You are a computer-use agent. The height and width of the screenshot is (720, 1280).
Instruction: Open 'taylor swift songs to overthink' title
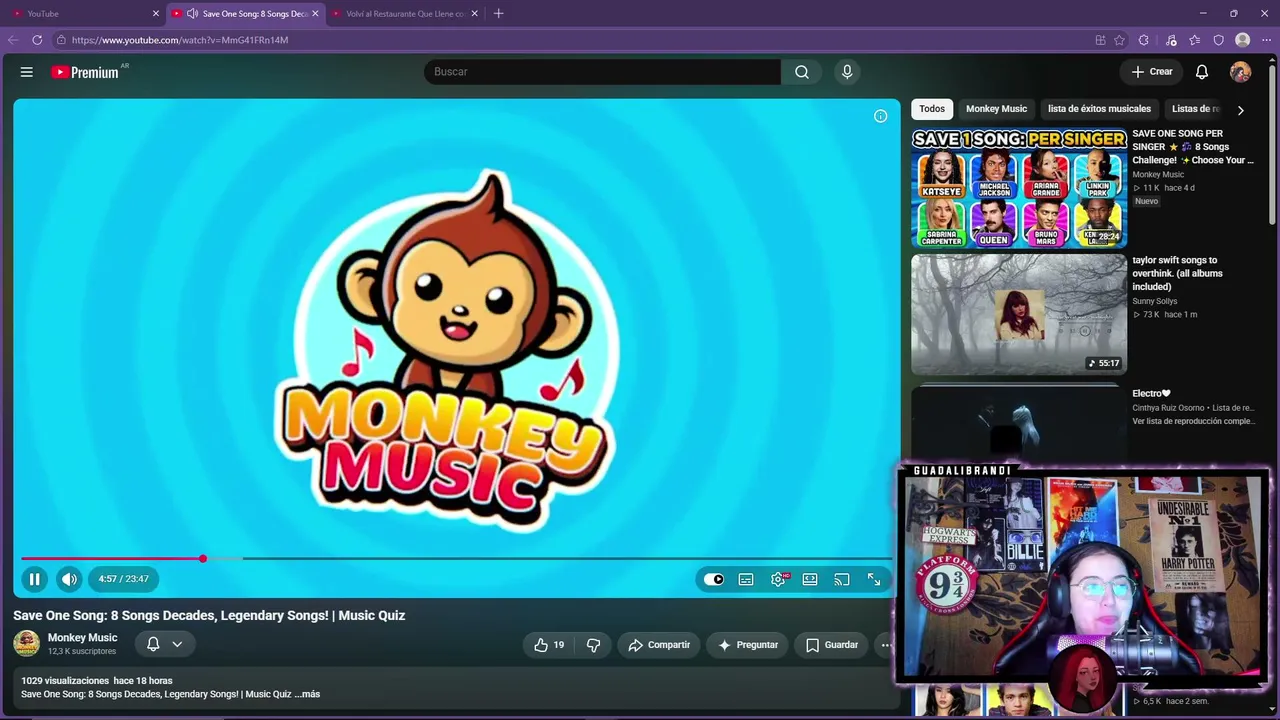[x=1177, y=273]
